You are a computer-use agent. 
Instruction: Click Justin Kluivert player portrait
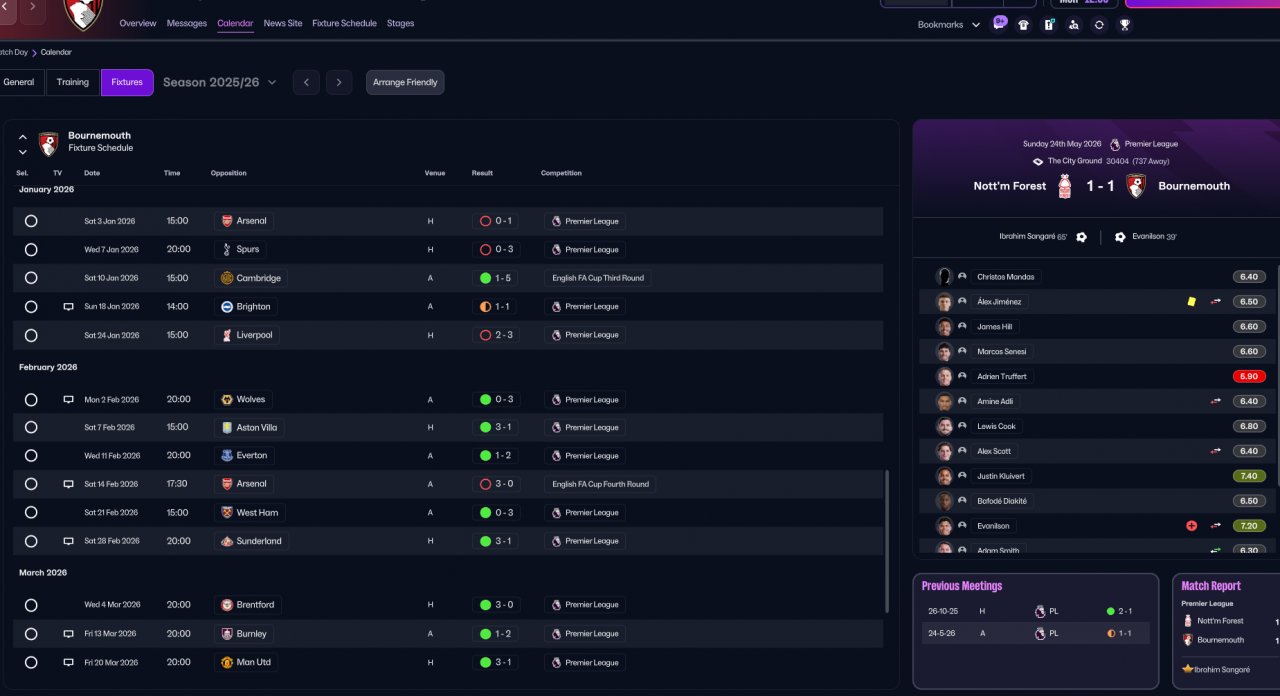(944, 476)
